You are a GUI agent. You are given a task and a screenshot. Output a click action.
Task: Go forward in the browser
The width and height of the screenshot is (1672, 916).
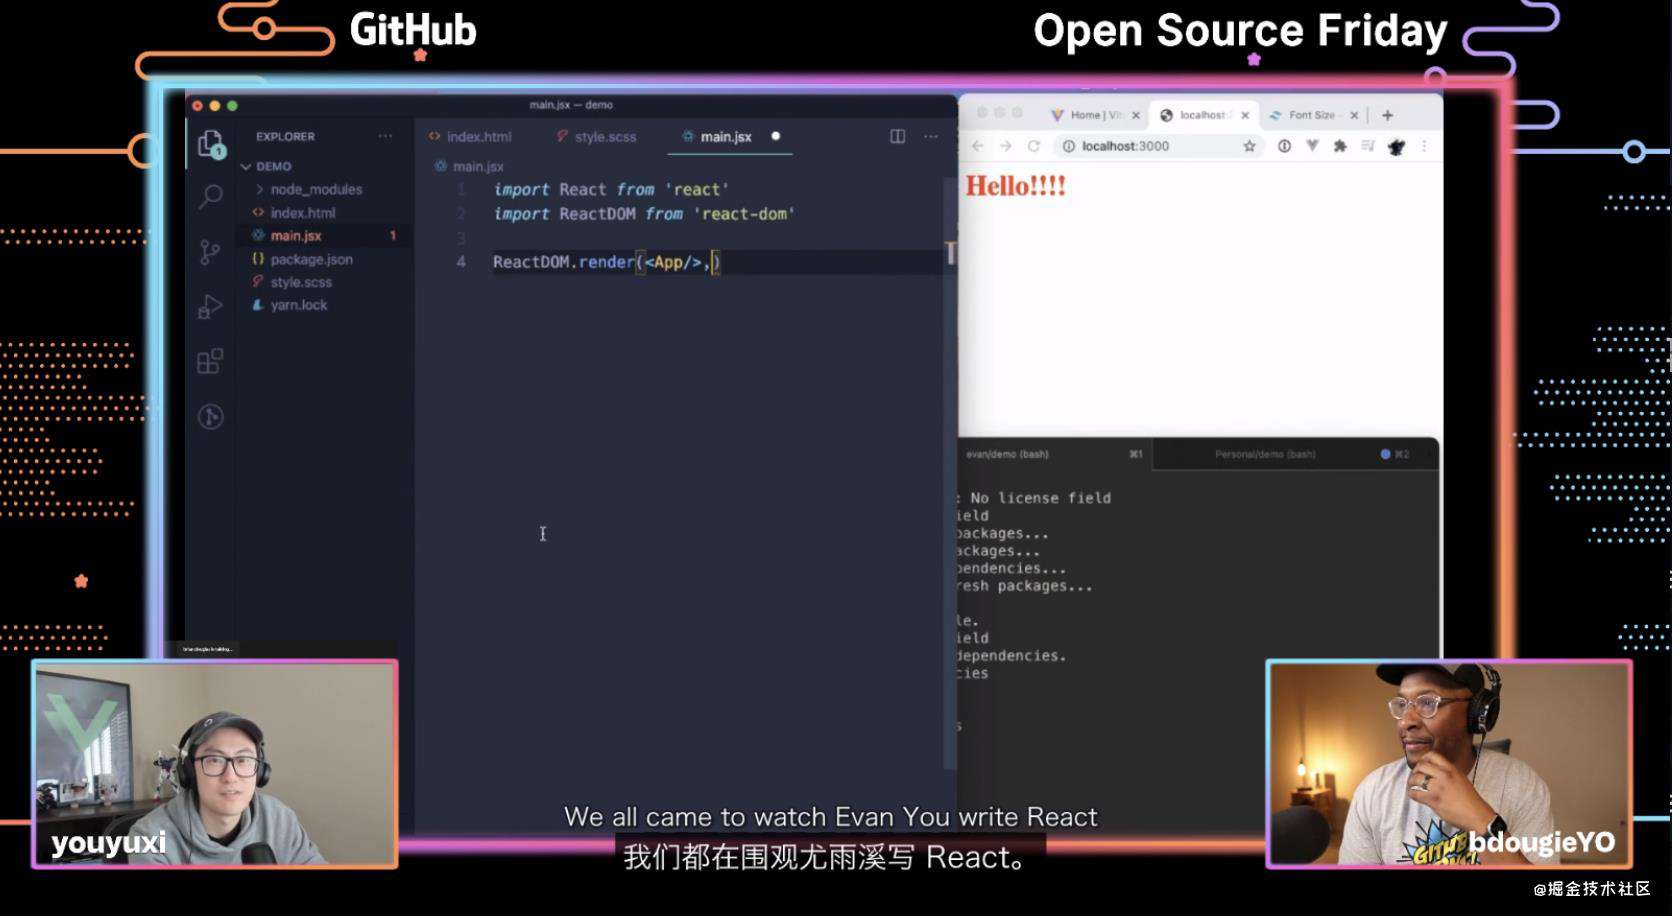pos(1006,146)
